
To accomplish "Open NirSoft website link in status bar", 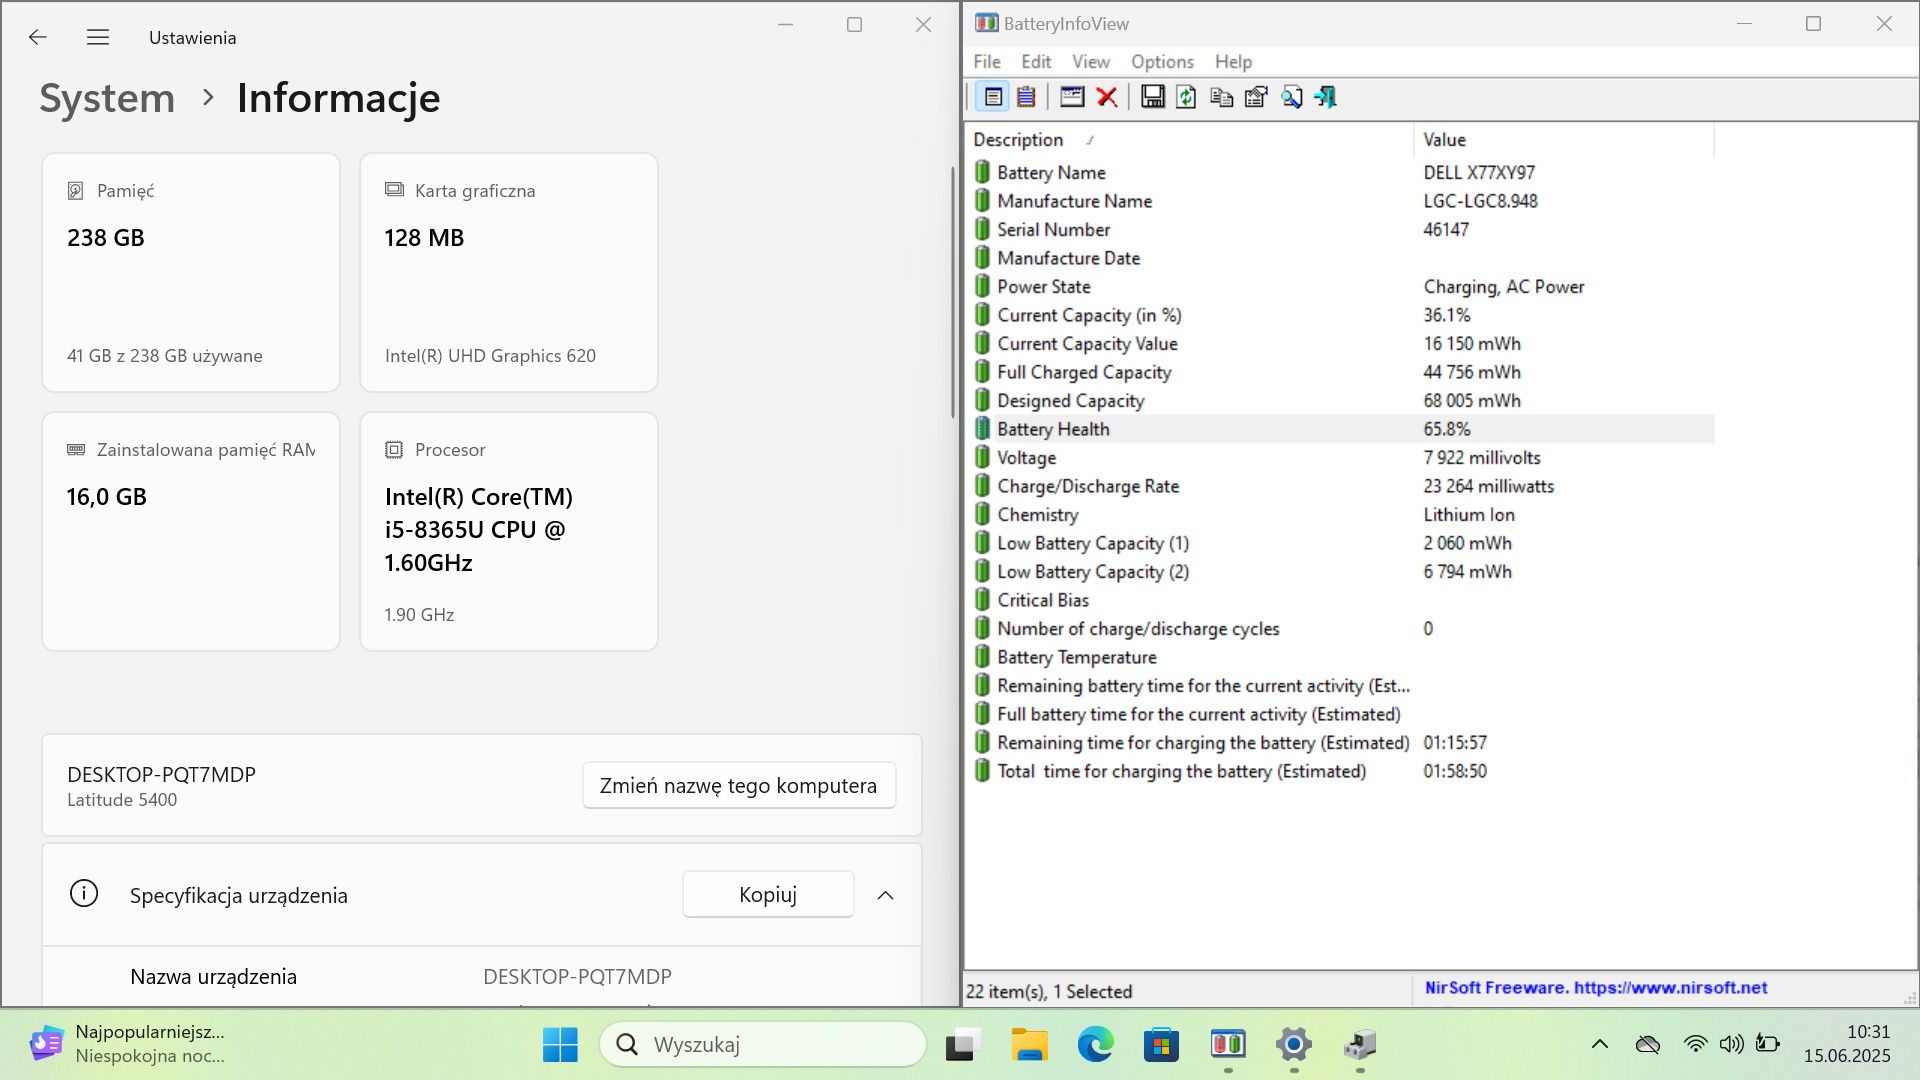I will [1595, 988].
